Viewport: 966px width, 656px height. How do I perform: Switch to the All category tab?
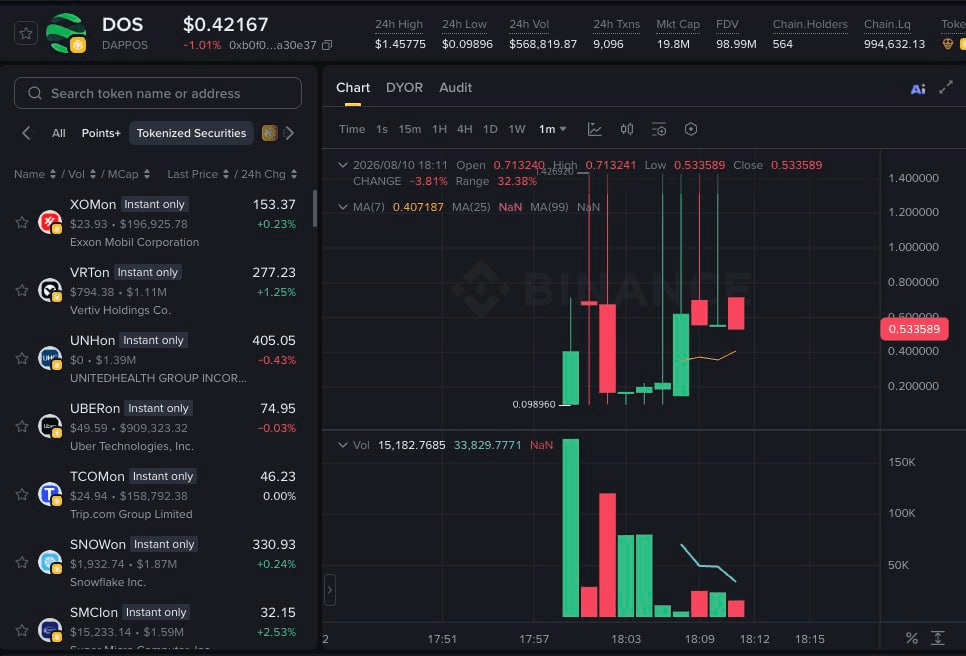pos(59,133)
